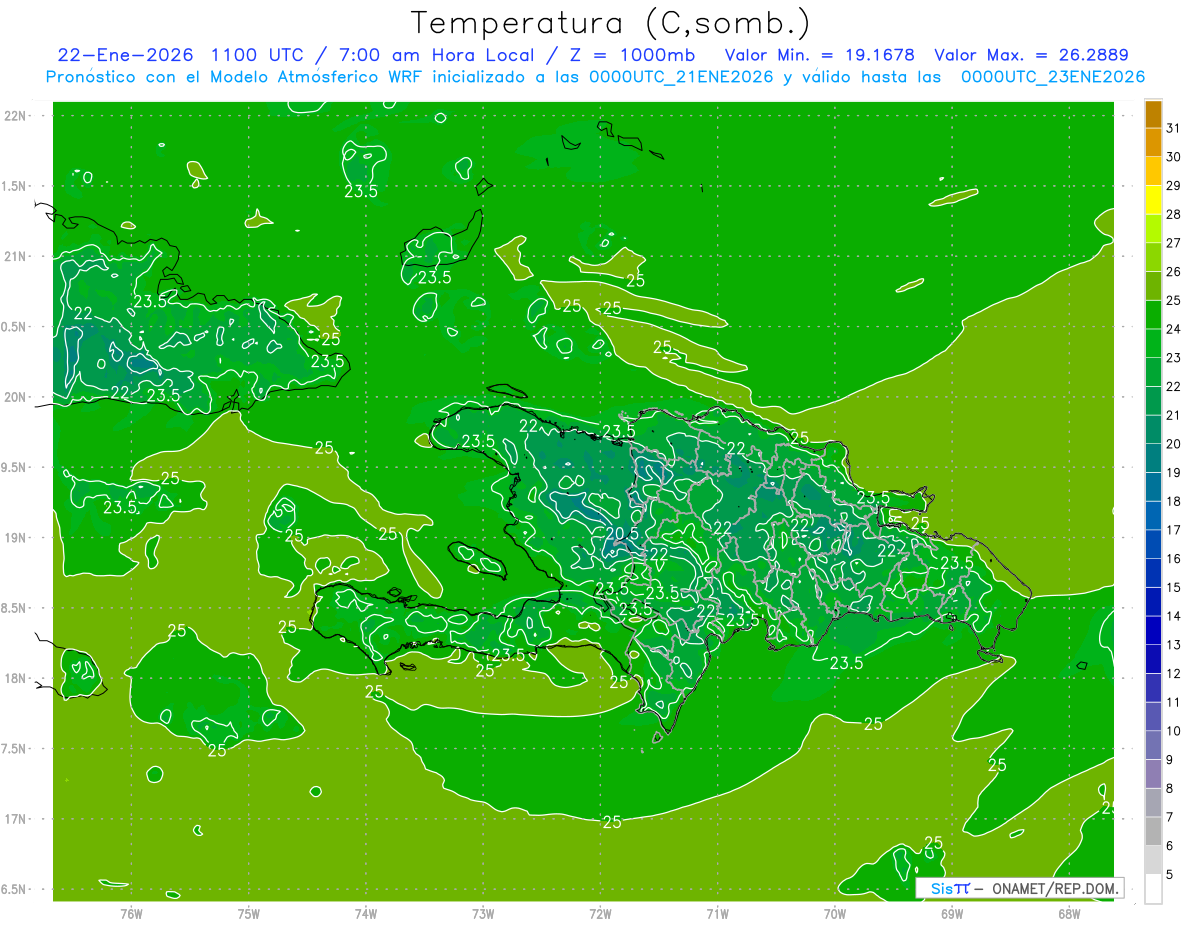Click legend color swatch between 19 and 20
Image resolution: width=1200 pixels, height=927 pixels.
coord(1153,459)
